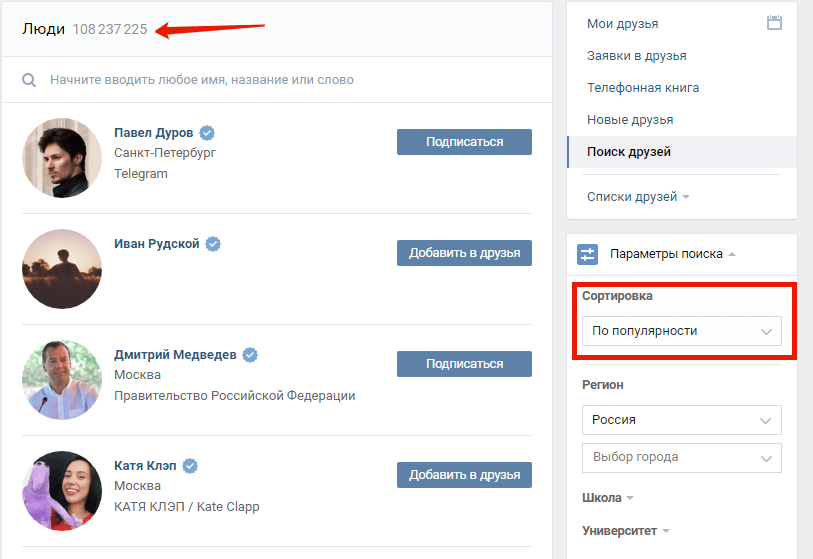Click verified badge next to Иван Рудской

pyautogui.click(x=213, y=244)
